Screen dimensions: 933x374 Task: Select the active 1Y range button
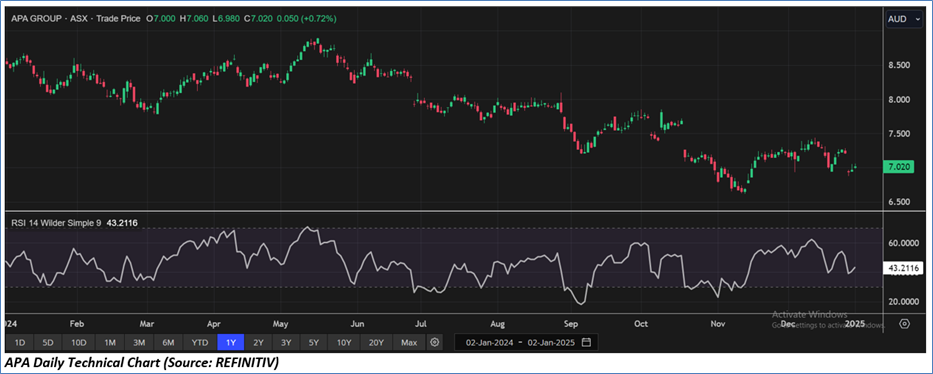click(231, 342)
